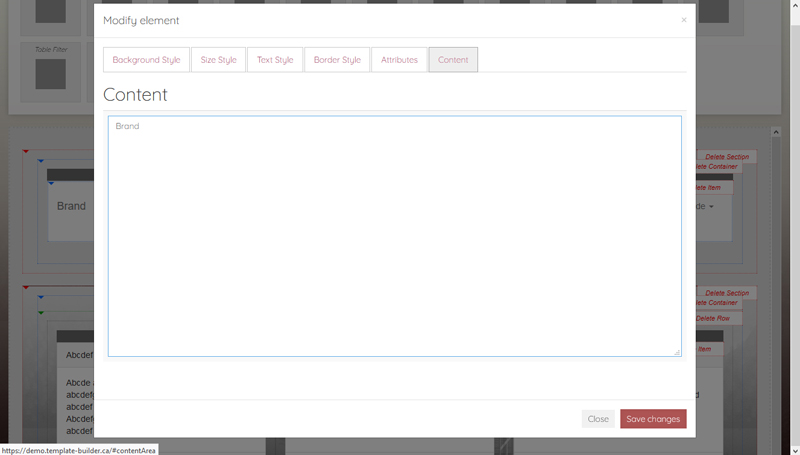Open the Background Style tab
This screenshot has width=800, height=455.
coord(146,60)
